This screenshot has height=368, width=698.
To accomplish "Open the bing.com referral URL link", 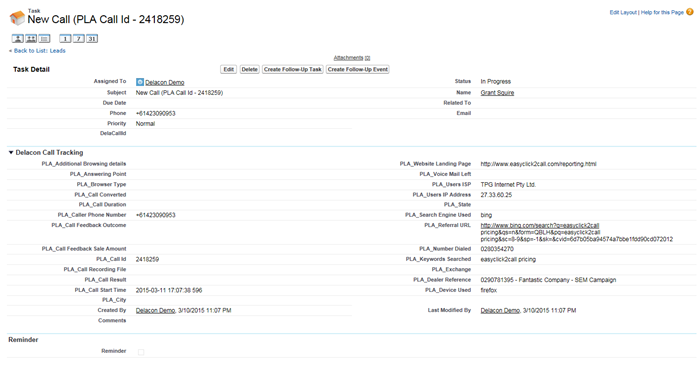I will [540, 226].
